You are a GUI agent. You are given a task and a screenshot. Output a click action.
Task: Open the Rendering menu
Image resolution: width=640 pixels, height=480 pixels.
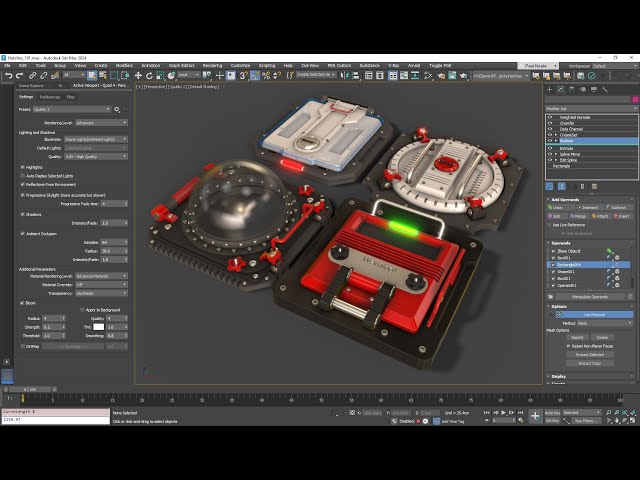(212, 66)
